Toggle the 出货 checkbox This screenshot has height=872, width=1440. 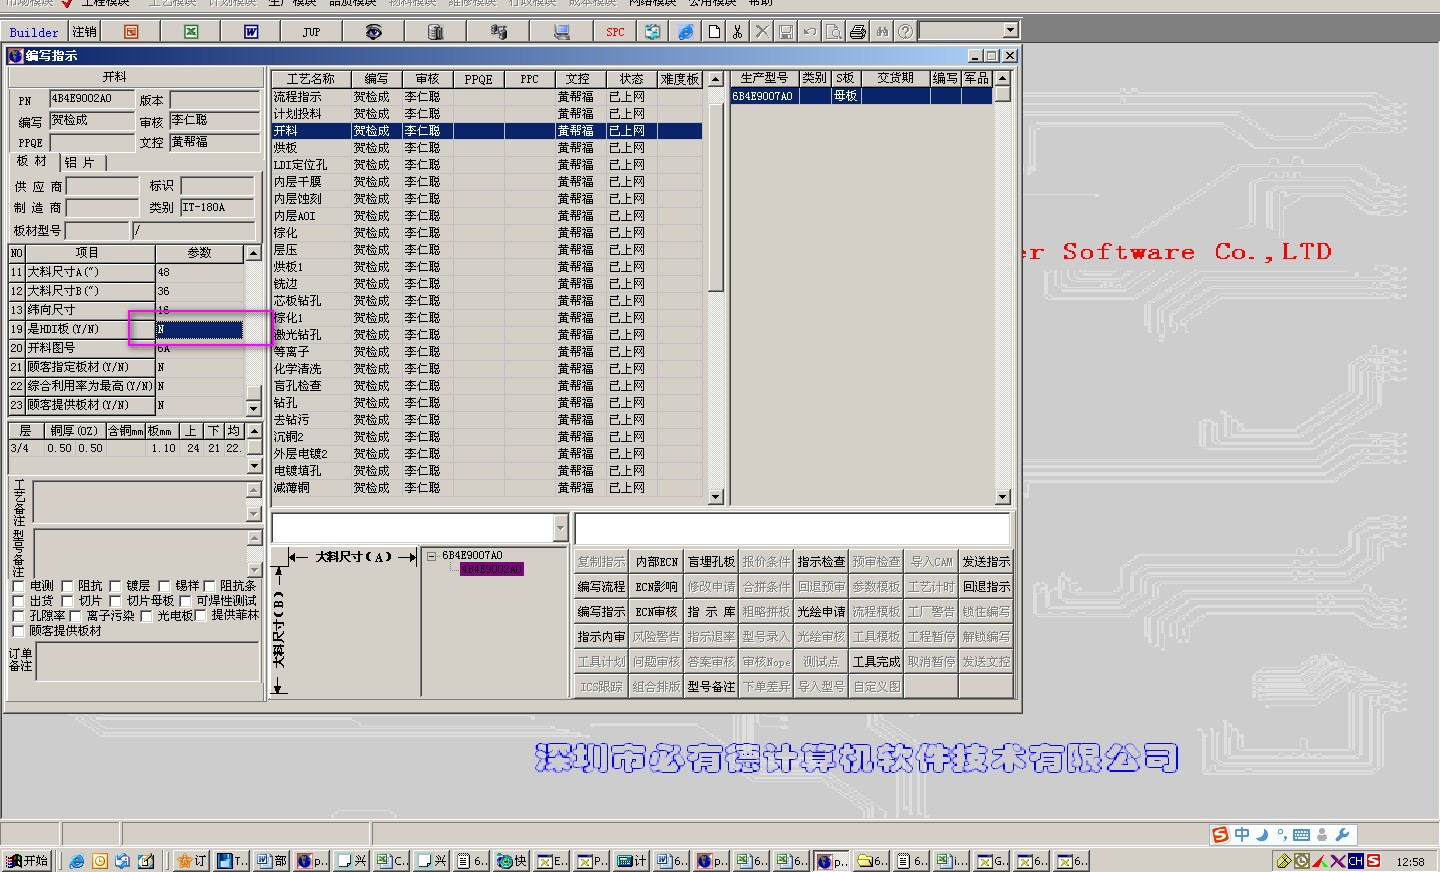click(x=18, y=601)
